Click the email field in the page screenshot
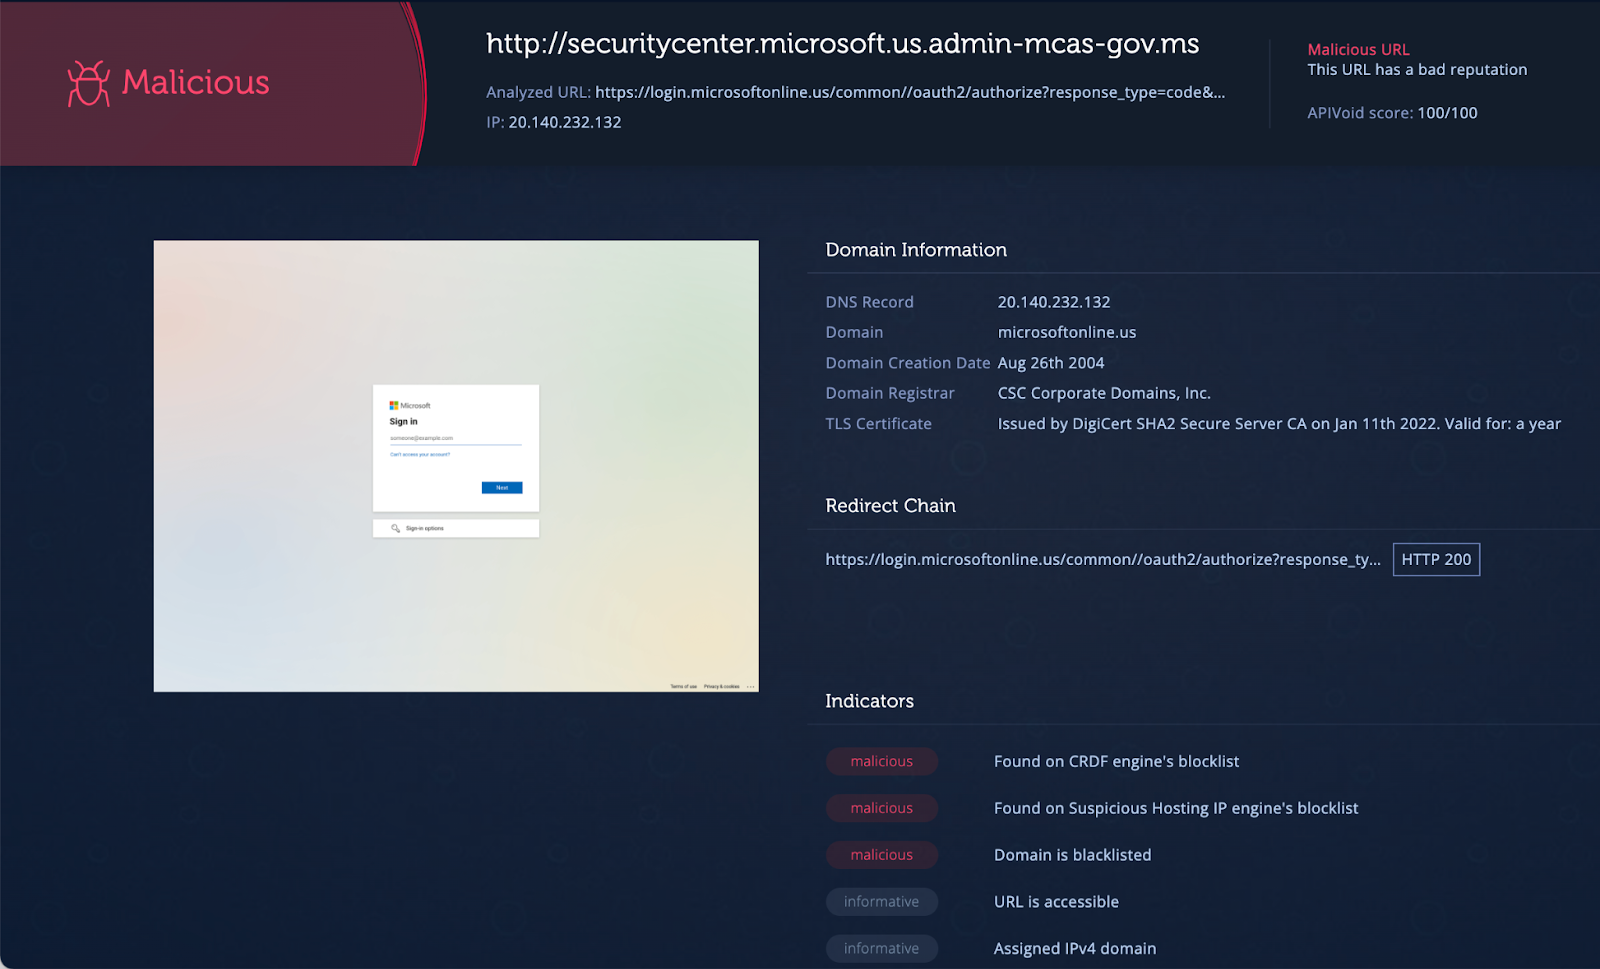The image size is (1600, 969). coord(455,439)
